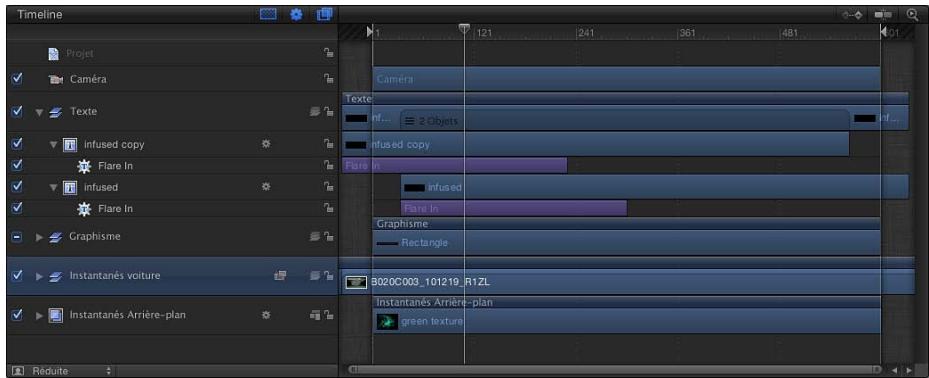
Task: Click the Texte group layers icon
Action: [57, 111]
